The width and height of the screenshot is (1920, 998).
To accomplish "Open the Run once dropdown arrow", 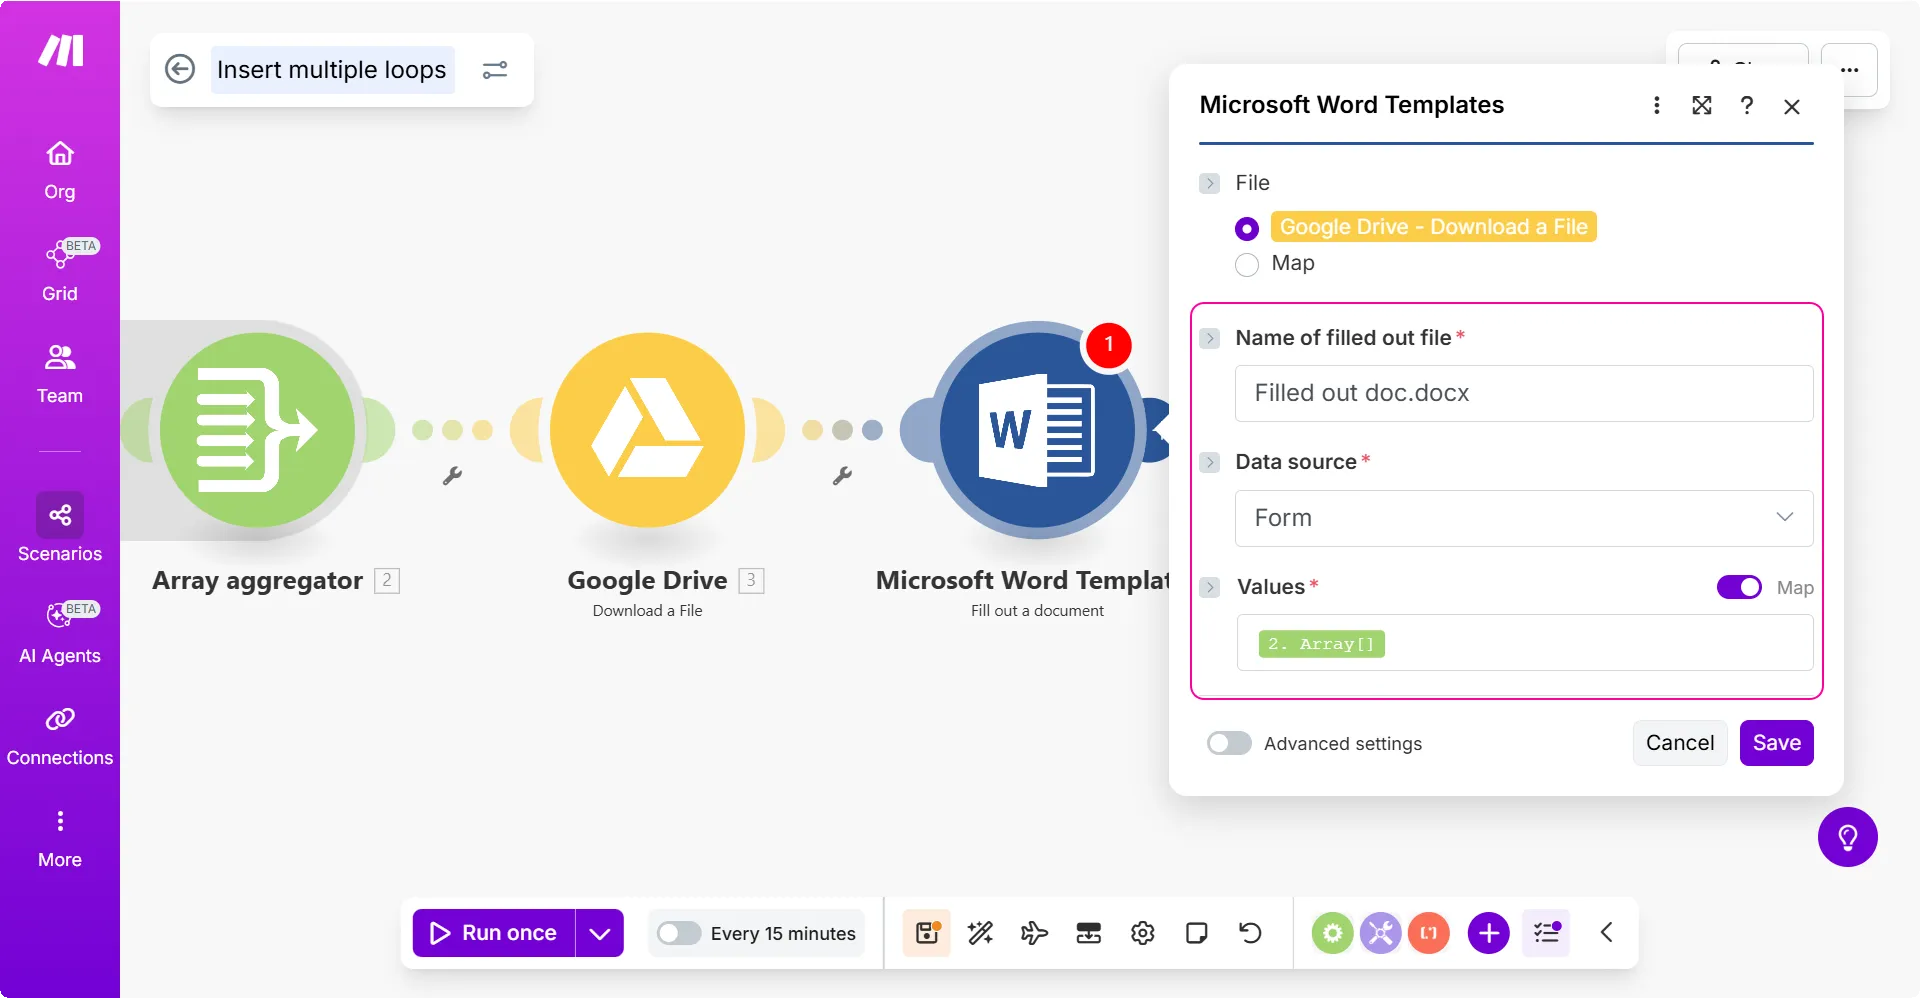I will tap(600, 933).
